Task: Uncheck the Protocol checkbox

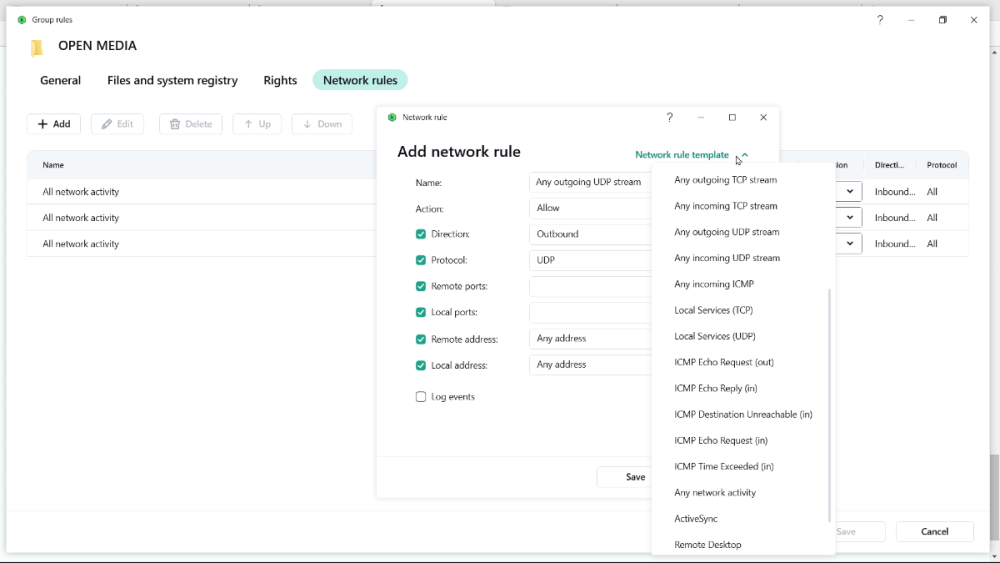Action: [x=421, y=260]
